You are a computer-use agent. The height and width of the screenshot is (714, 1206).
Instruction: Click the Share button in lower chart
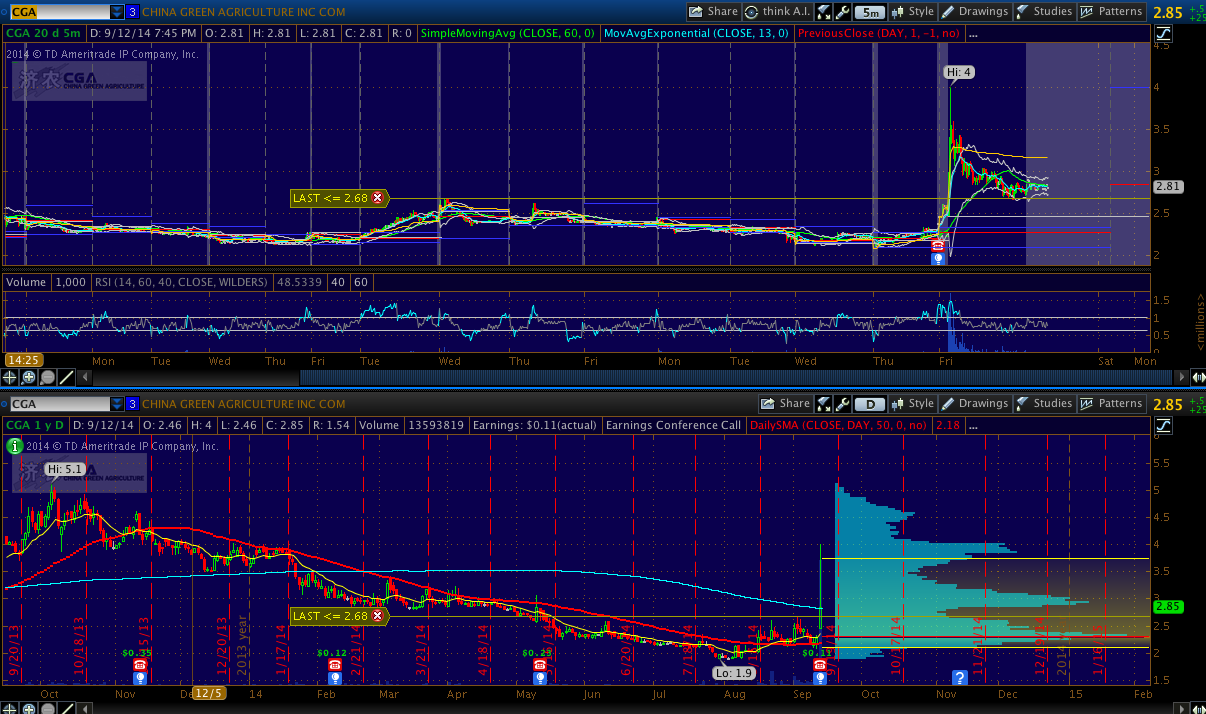pyautogui.click(x=786, y=404)
